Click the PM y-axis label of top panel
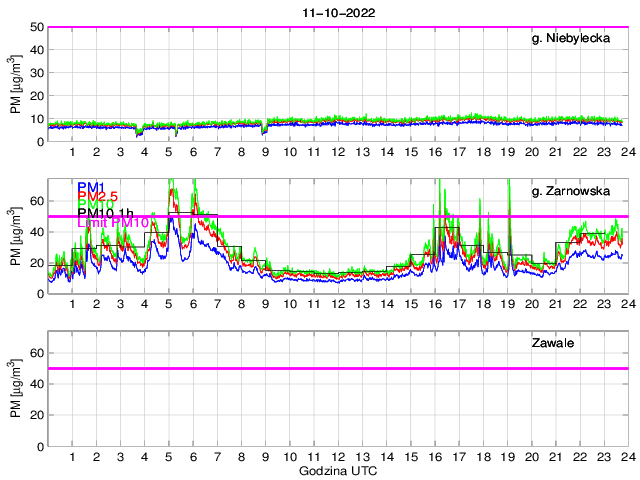 coord(15,84)
